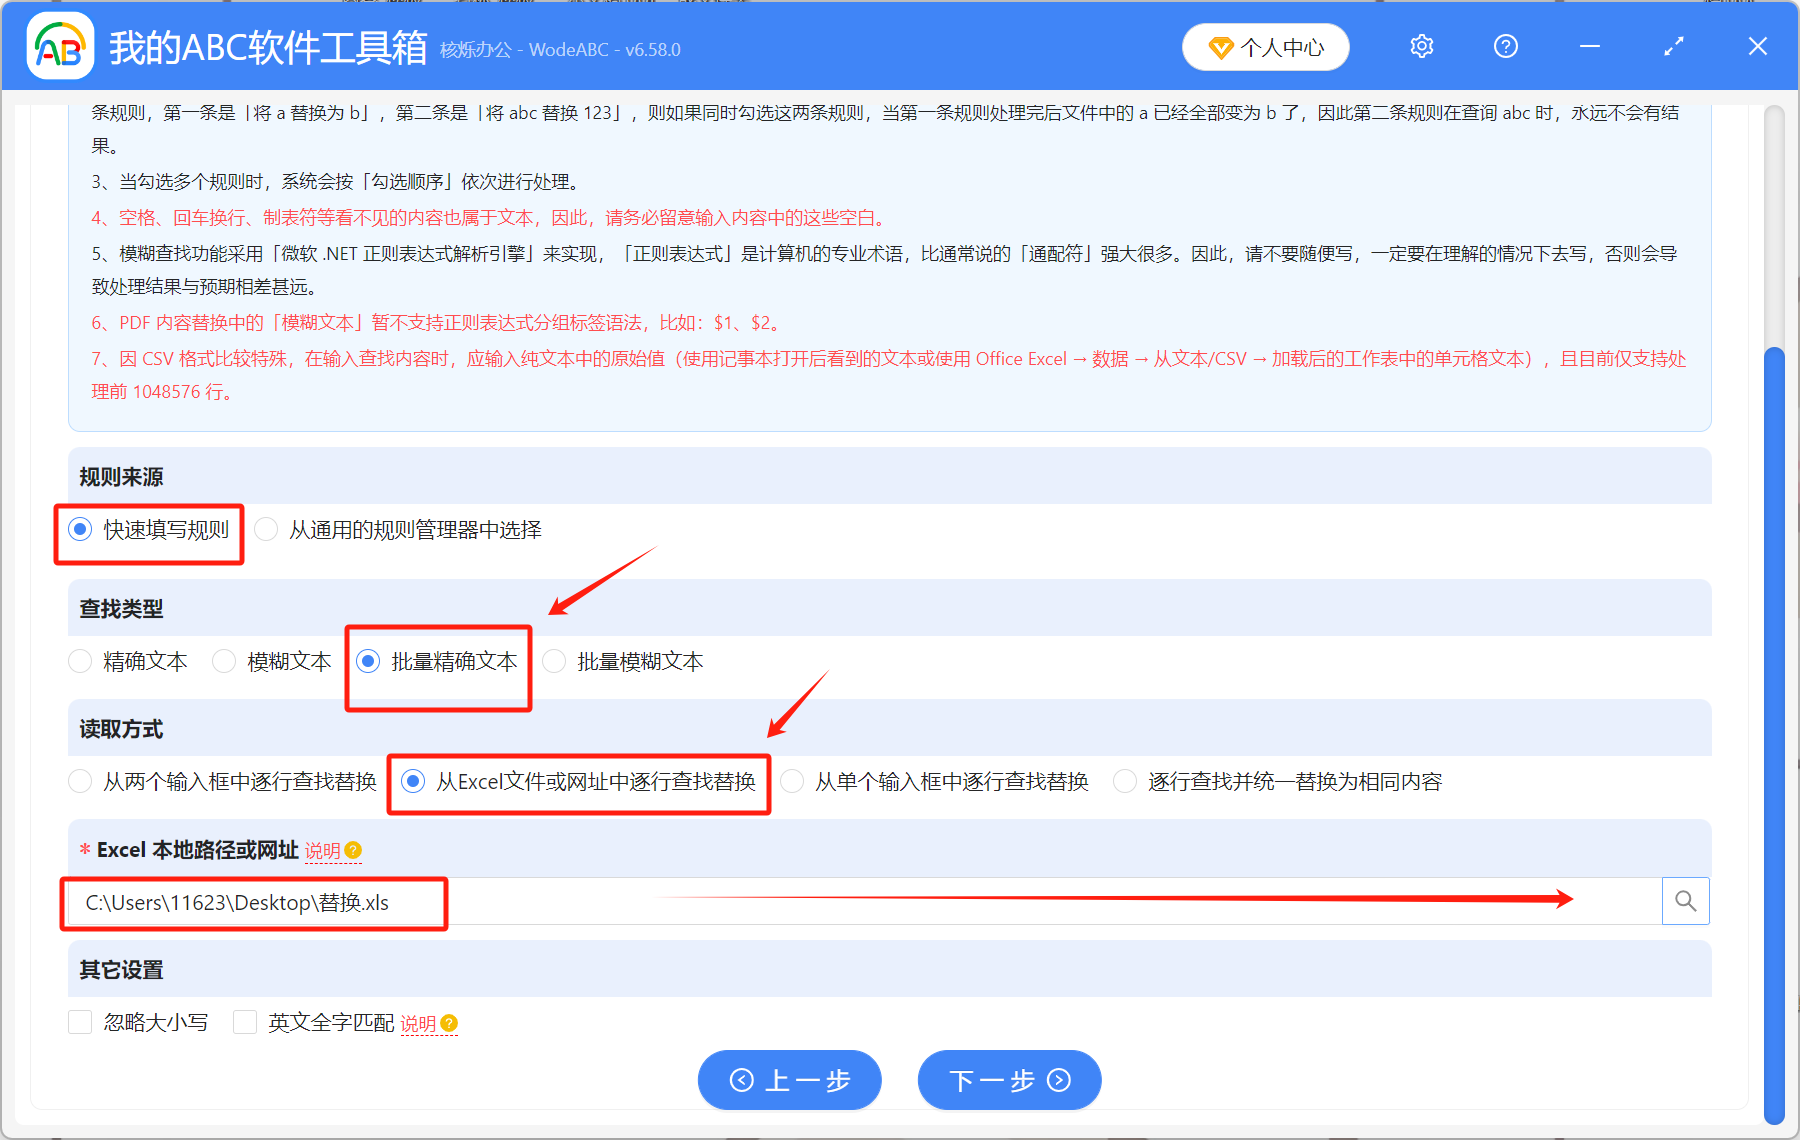1800x1140 pixels.
Task: Select the 模糊文本 search type
Action: 224,661
